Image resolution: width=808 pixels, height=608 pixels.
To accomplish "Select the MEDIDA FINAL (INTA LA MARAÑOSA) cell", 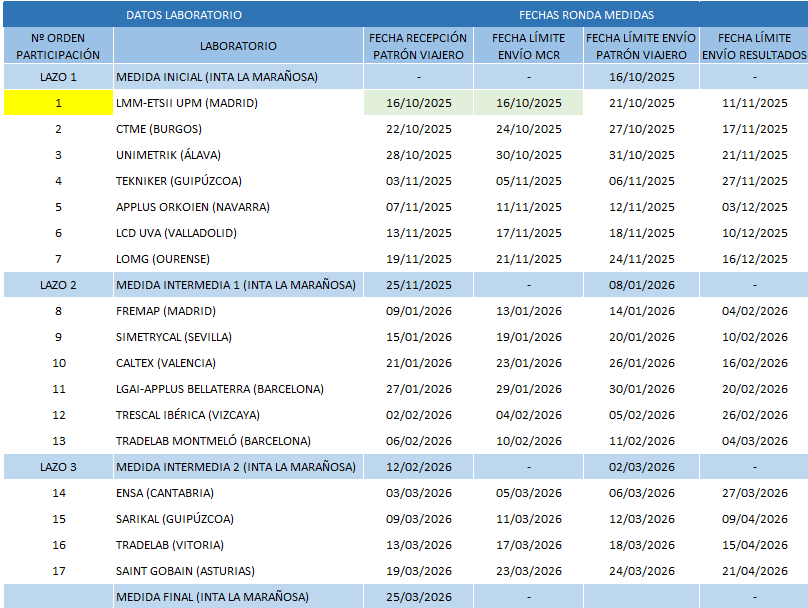I will [212, 597].
